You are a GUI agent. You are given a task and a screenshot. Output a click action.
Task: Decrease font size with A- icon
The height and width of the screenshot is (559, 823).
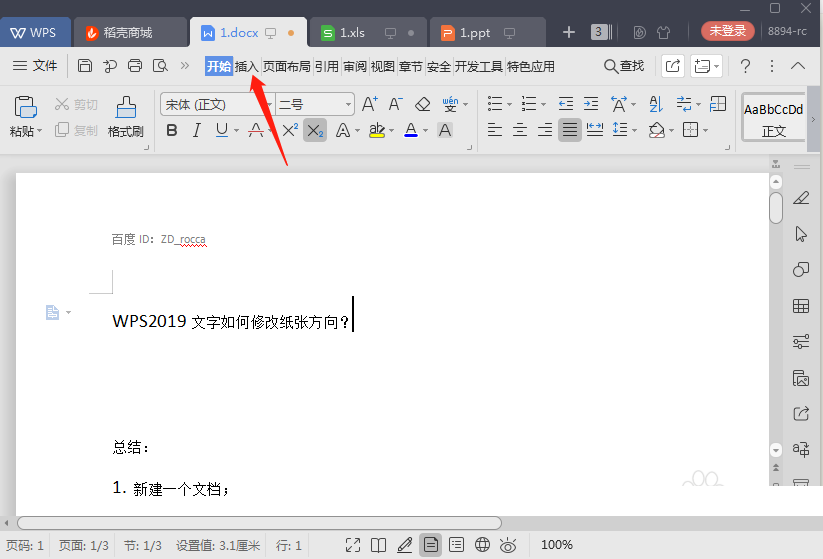pyautogui.click(x=396, y=104)
